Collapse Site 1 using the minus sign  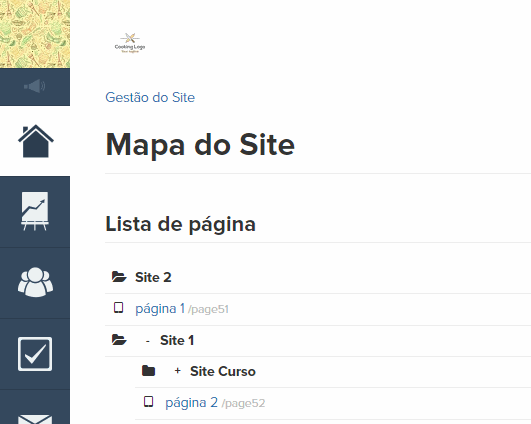(148, 341)
